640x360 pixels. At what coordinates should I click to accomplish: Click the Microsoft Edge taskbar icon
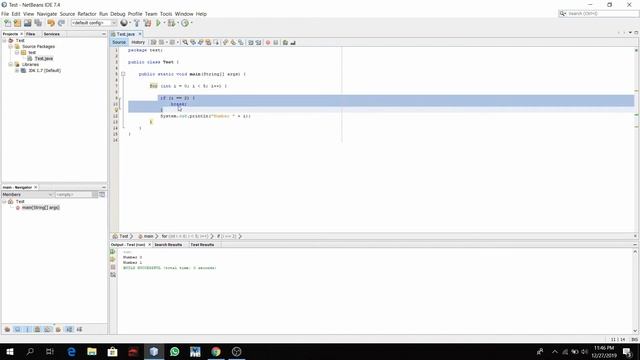coord(71,351)
